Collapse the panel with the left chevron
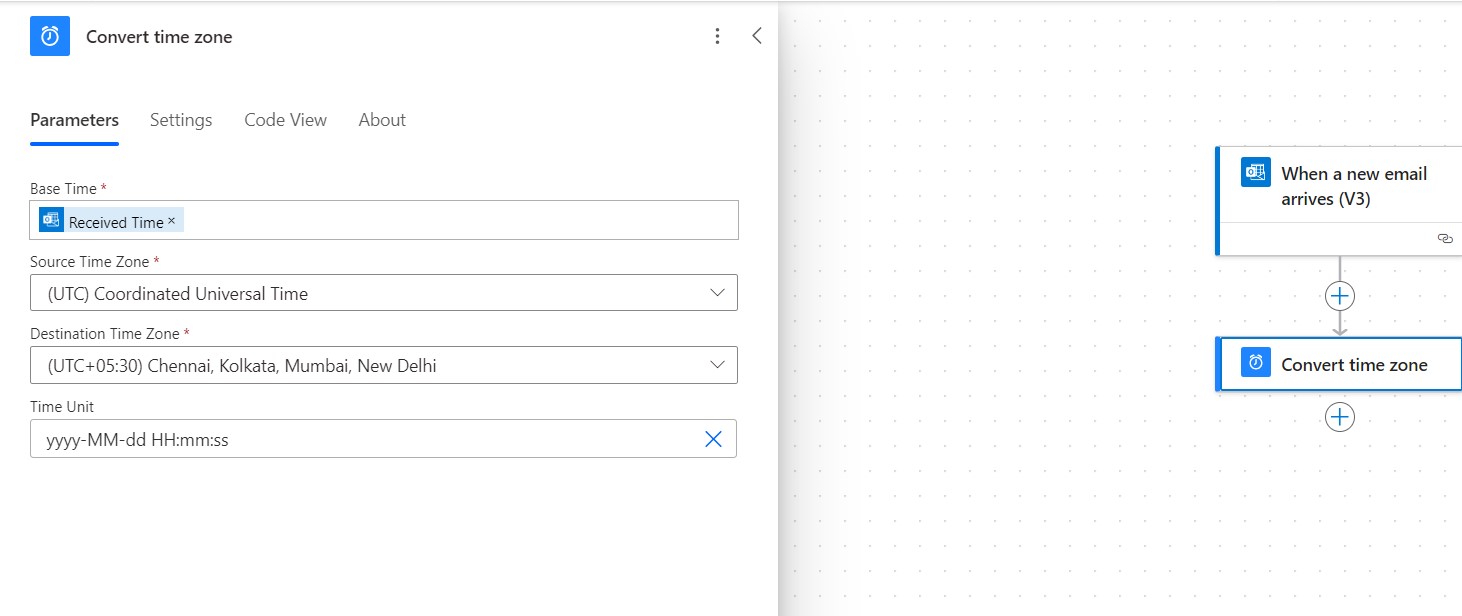The width and height of the screenshot is (1462, 616). (757, 36)
